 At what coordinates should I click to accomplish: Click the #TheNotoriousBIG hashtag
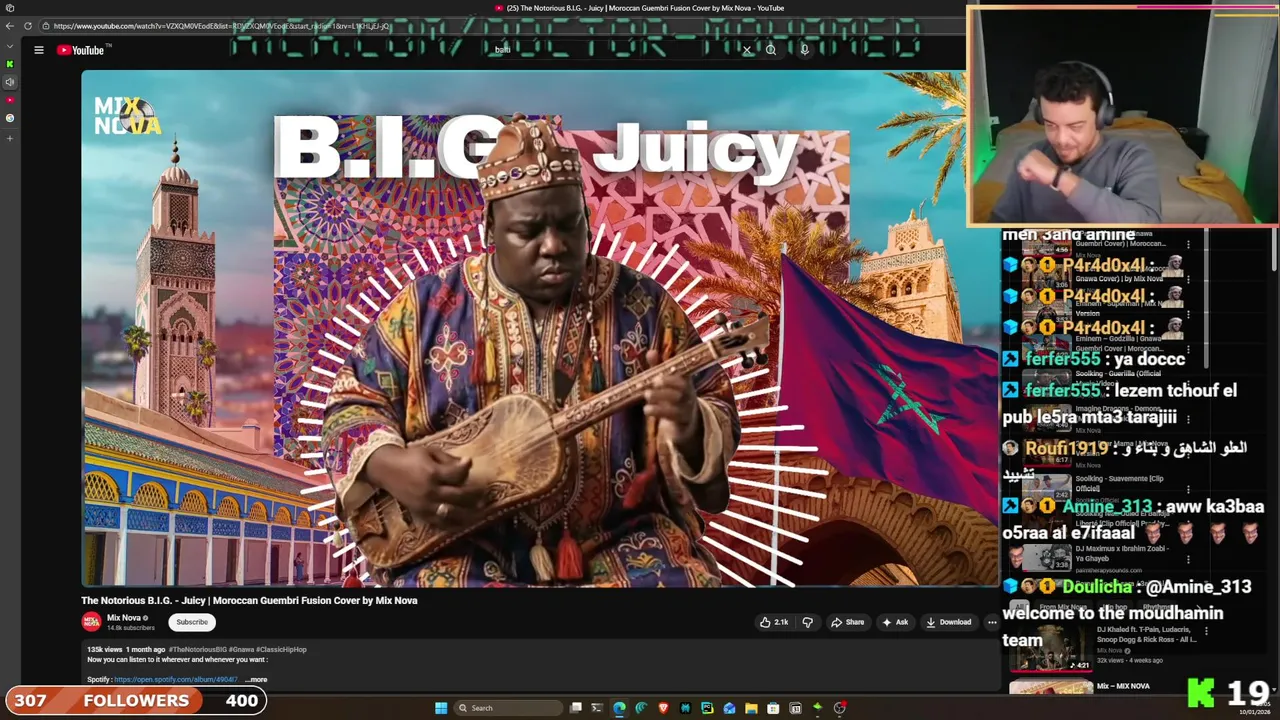pyautogui.click(x=197, y=650)
